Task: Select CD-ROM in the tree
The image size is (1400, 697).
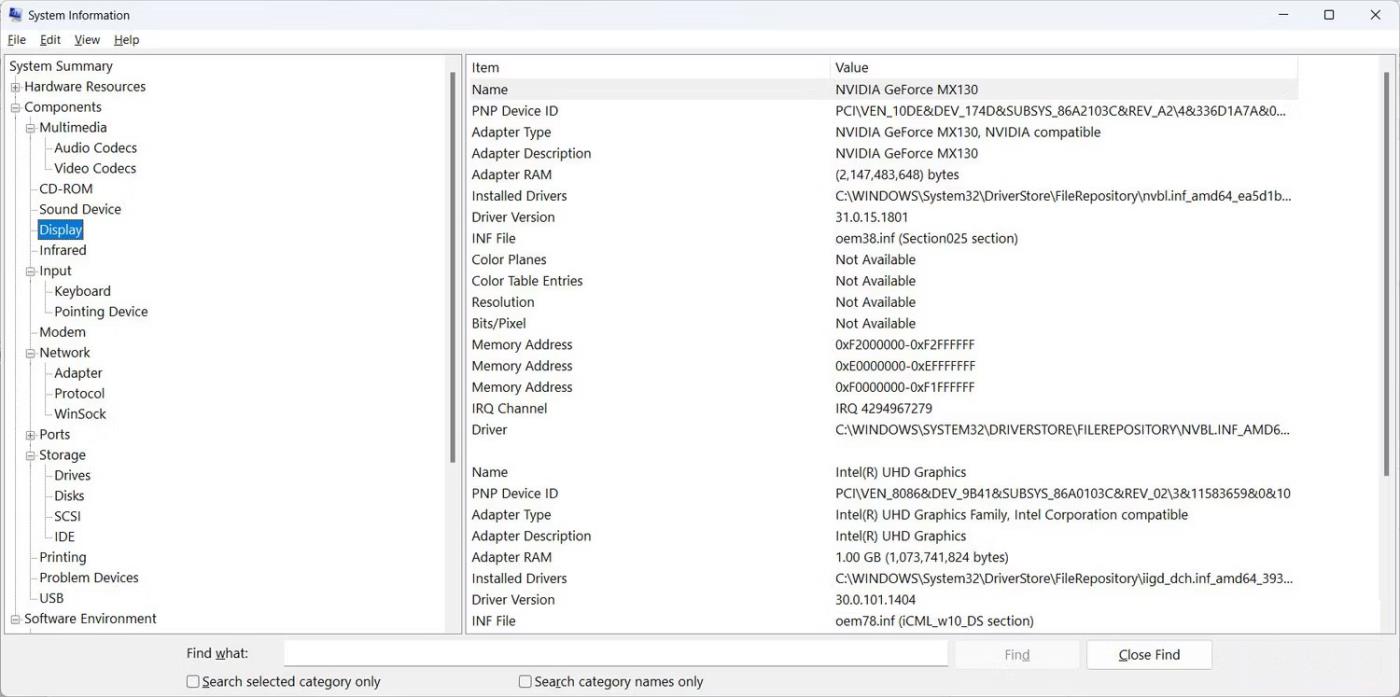Action: point(66,189)
